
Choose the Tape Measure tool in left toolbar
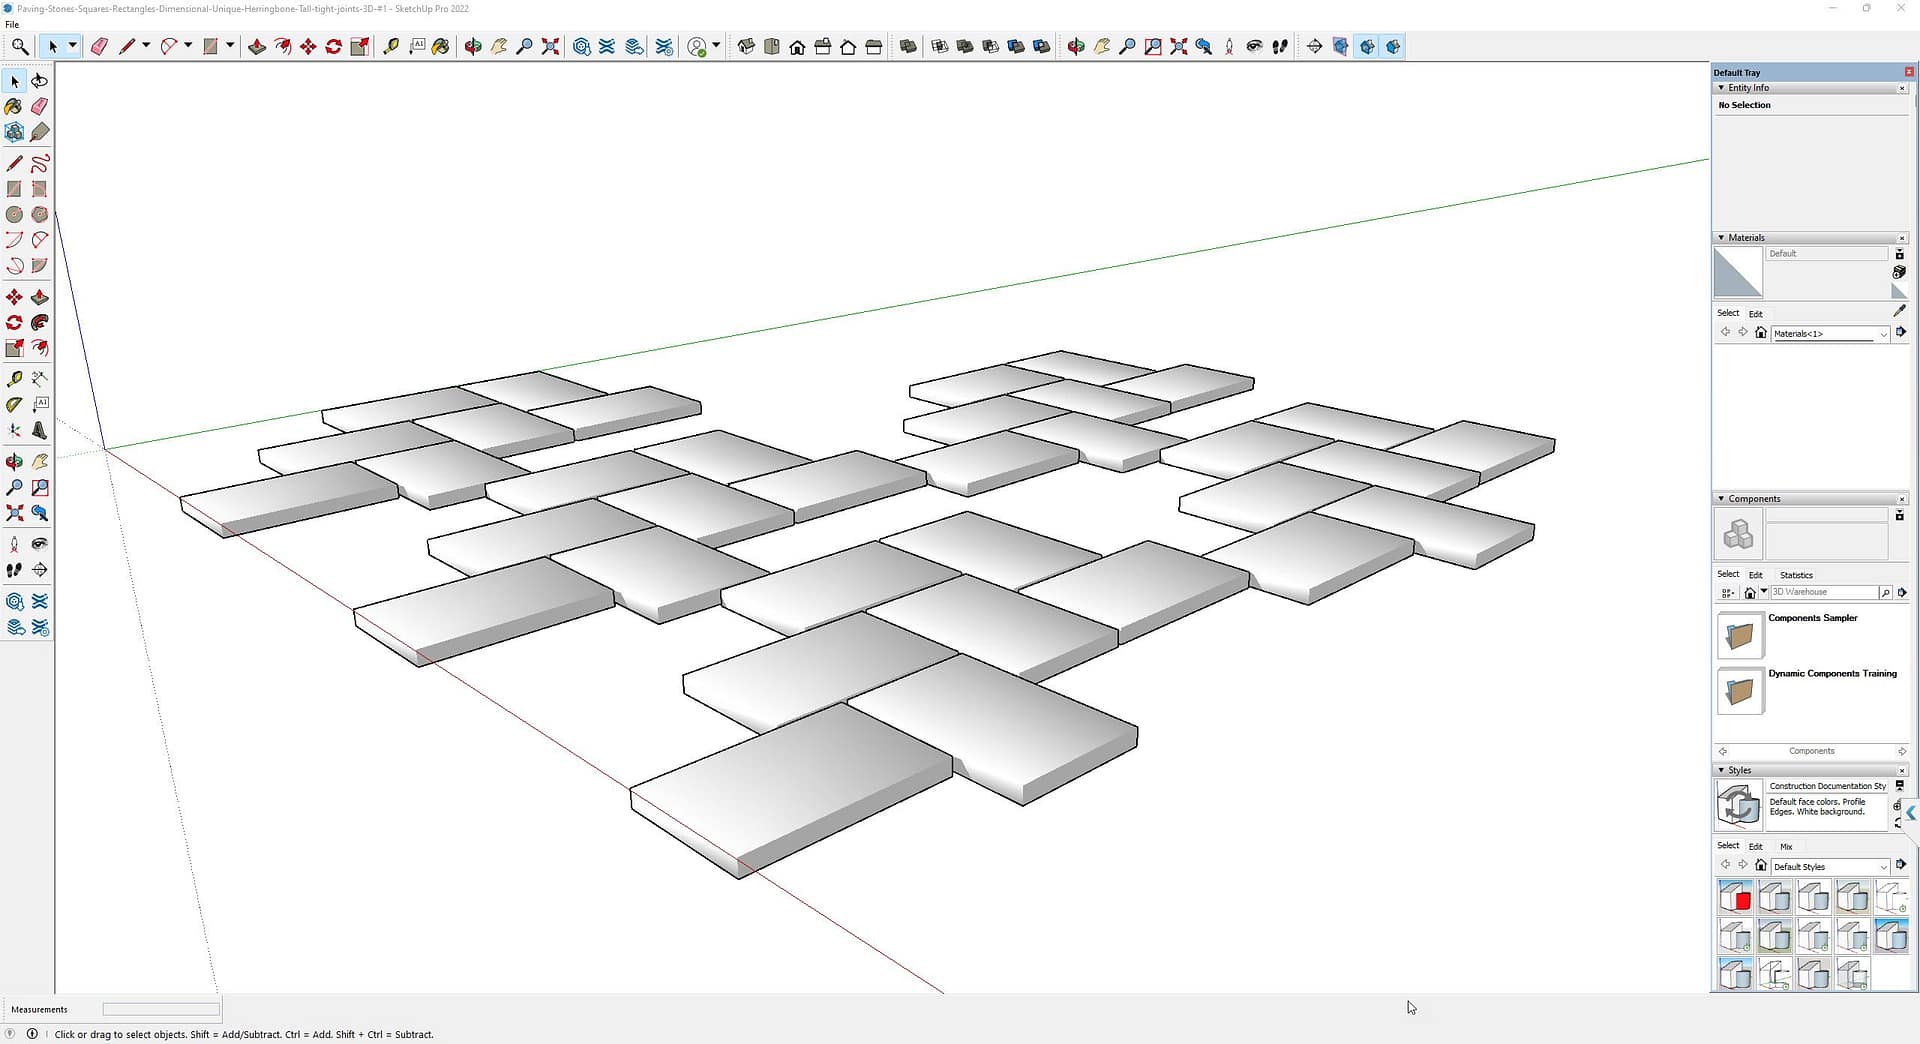14,379
